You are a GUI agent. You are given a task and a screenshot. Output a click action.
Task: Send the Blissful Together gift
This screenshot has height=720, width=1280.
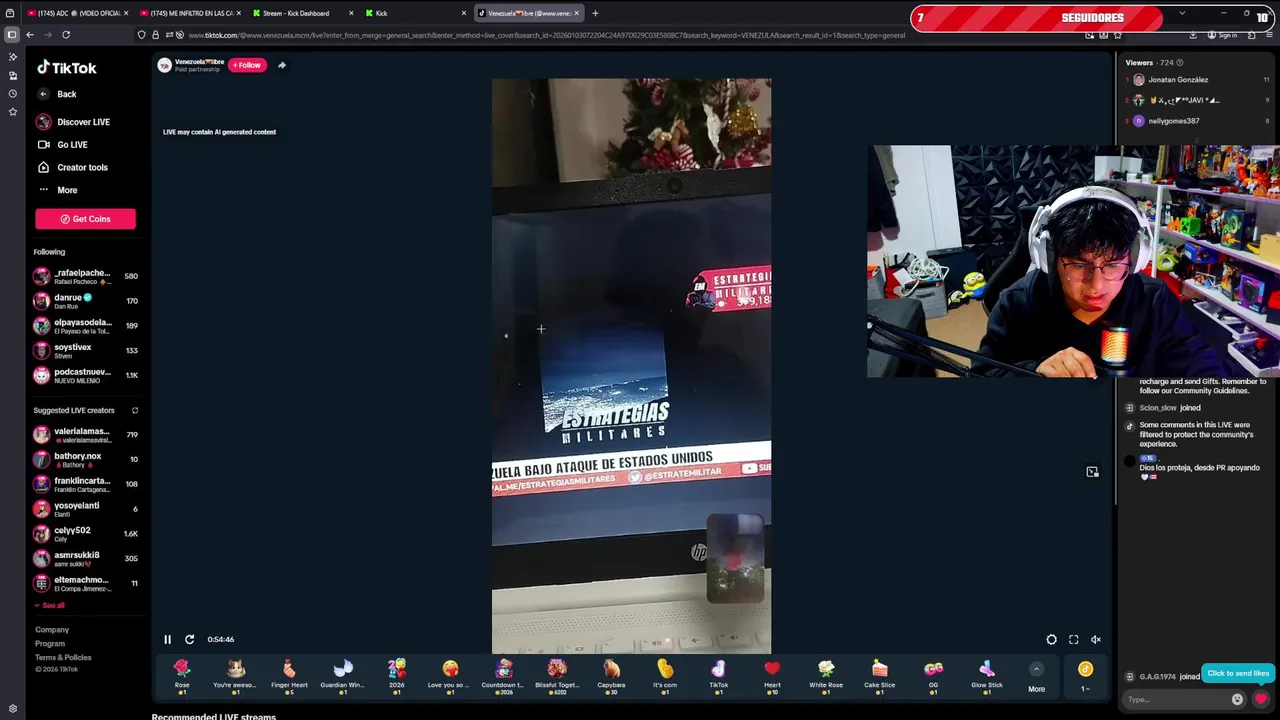(557, 676)
